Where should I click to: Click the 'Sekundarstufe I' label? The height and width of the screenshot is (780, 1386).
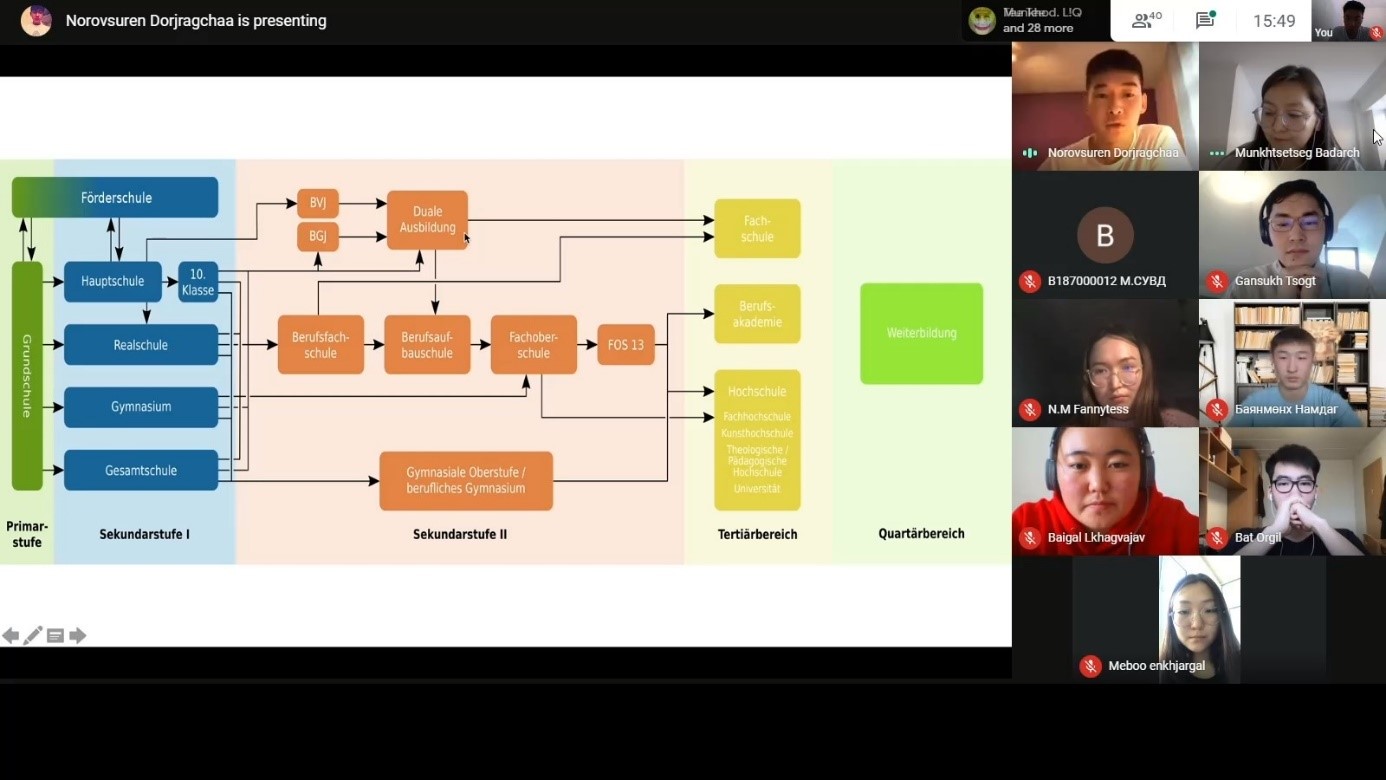(145, 534)
